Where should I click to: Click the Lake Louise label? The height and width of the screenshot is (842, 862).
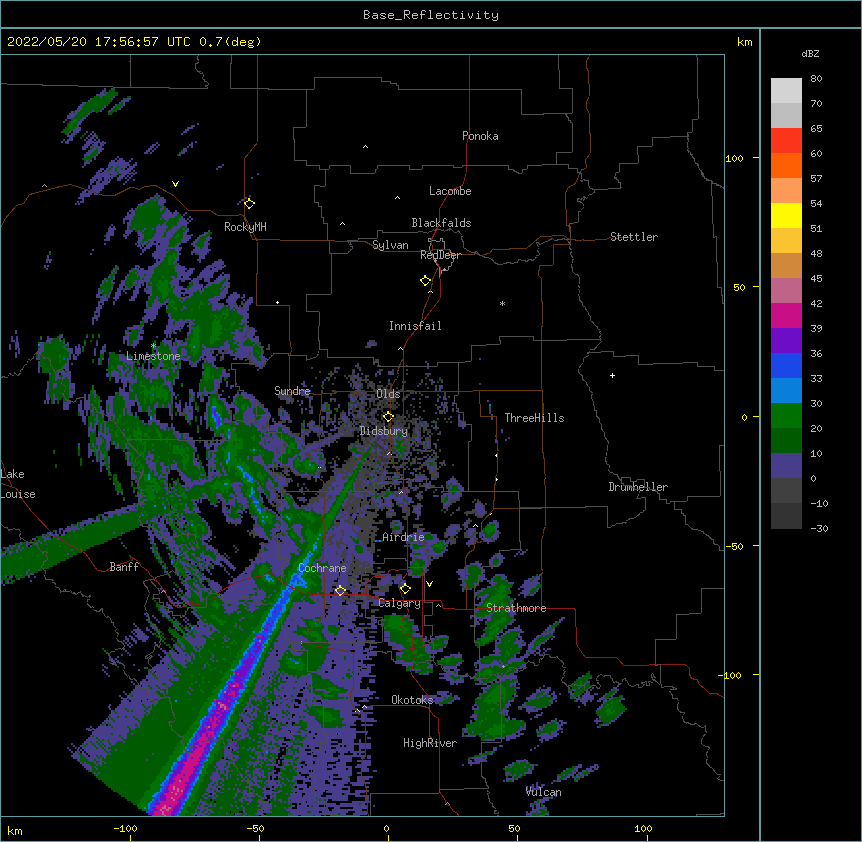click(x=18, y=484)
